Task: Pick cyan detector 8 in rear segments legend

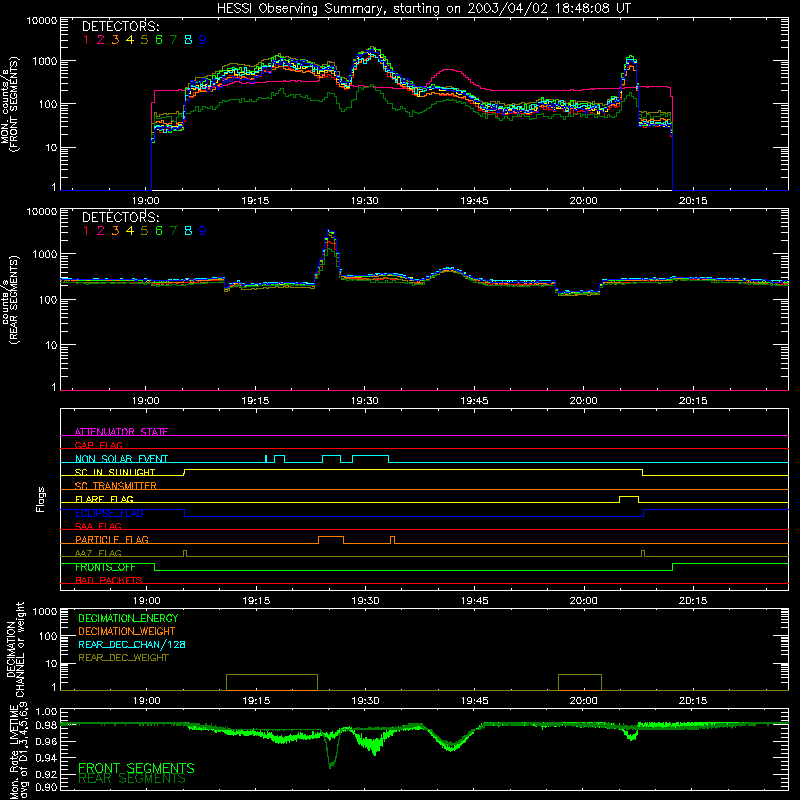Action: (x=188, y=231)
